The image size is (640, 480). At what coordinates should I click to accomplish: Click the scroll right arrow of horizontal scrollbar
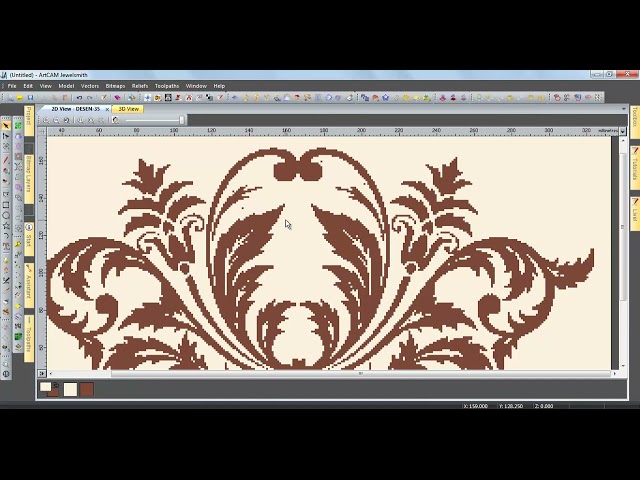(x=615, y=373)
